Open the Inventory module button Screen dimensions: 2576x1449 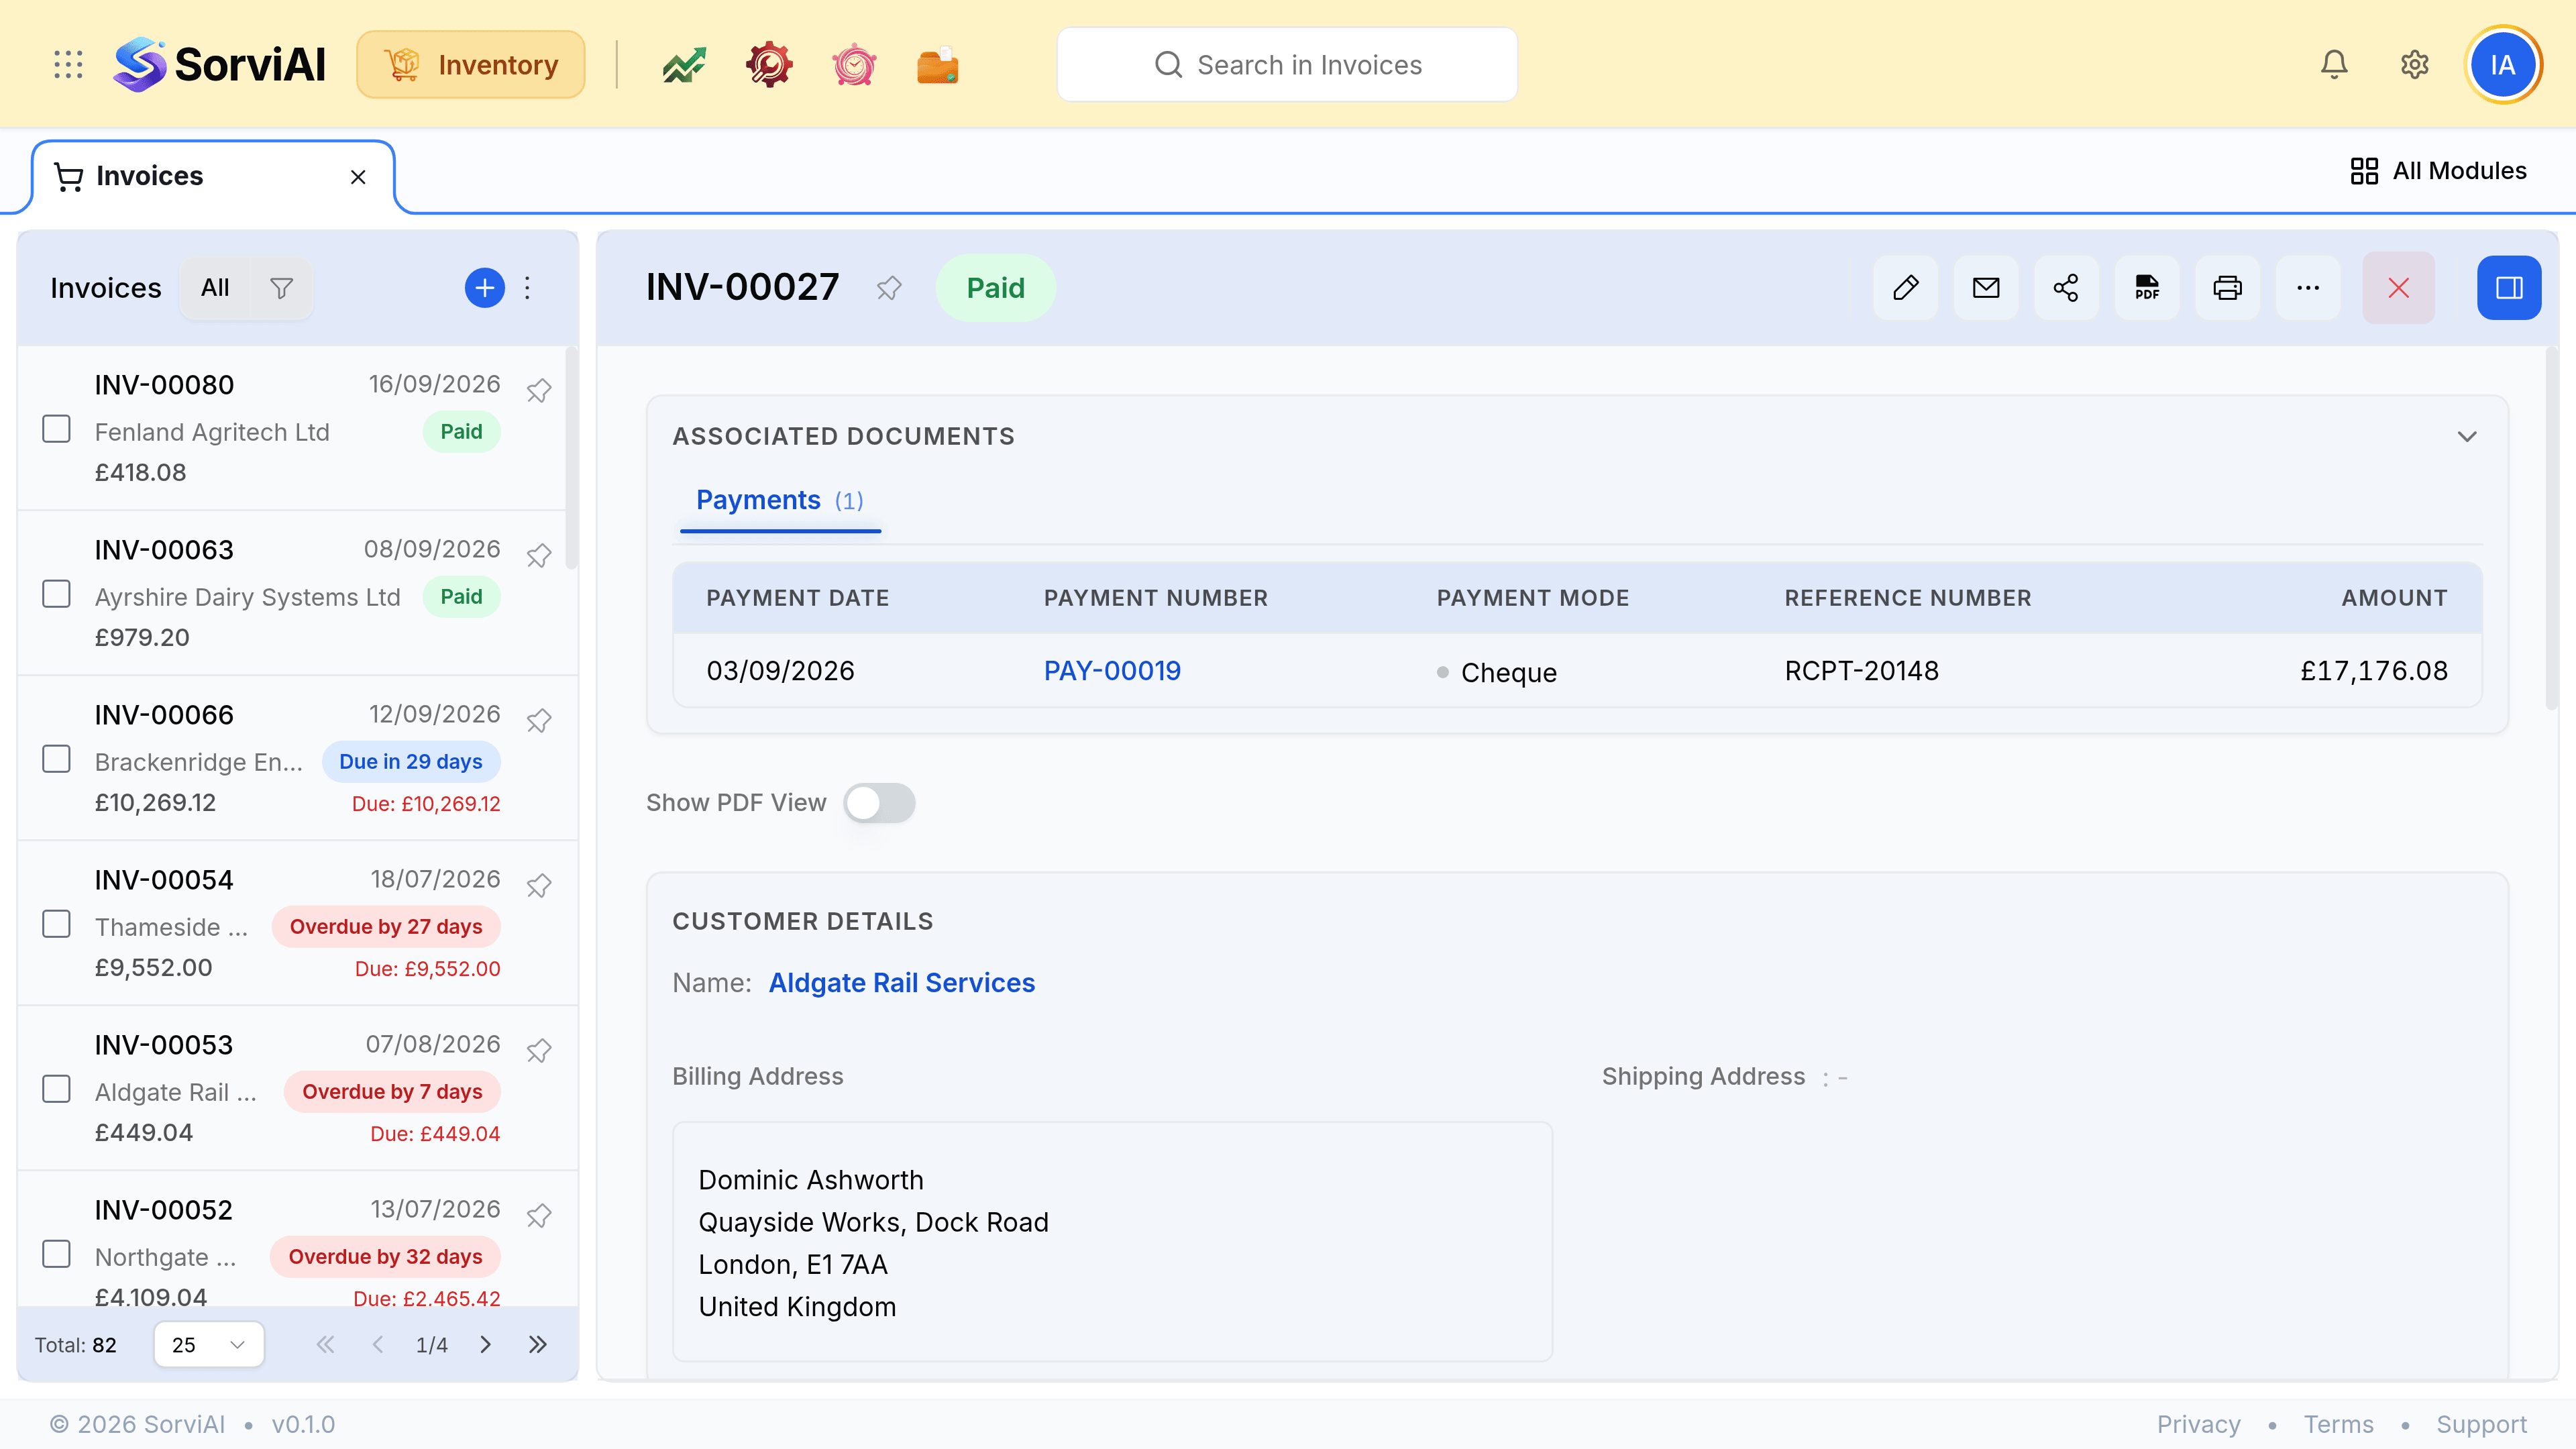click(x=471, y=65)
